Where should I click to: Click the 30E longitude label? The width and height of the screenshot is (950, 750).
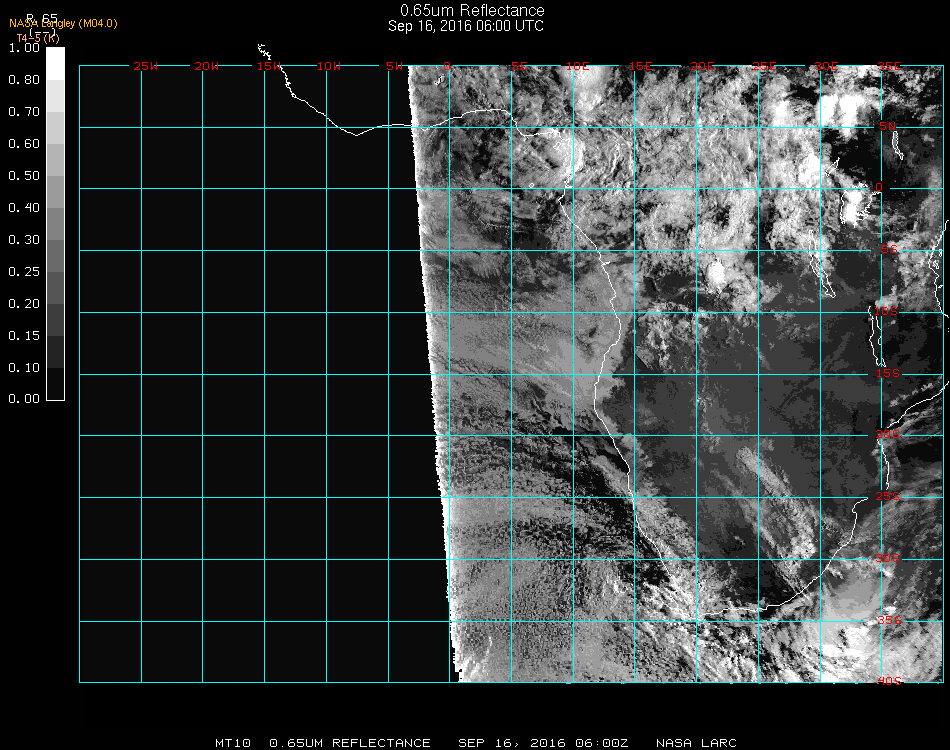tap(826, 66)
